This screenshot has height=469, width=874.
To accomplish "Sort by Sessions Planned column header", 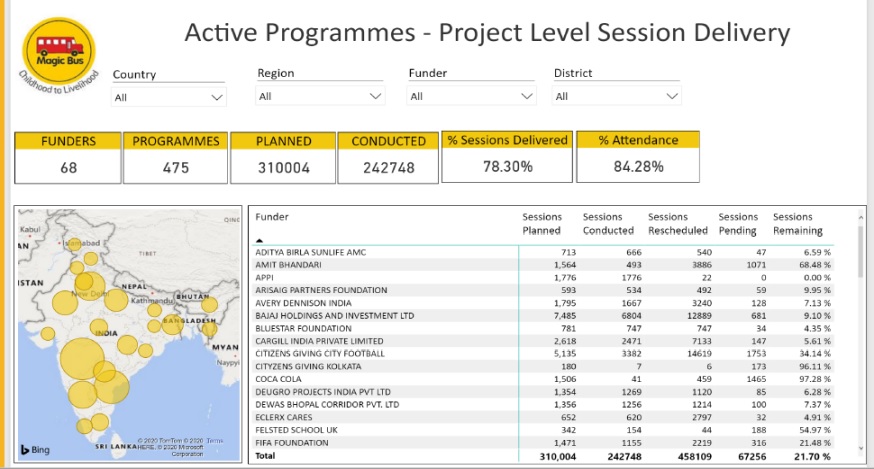I will click(x=542, y=223).
